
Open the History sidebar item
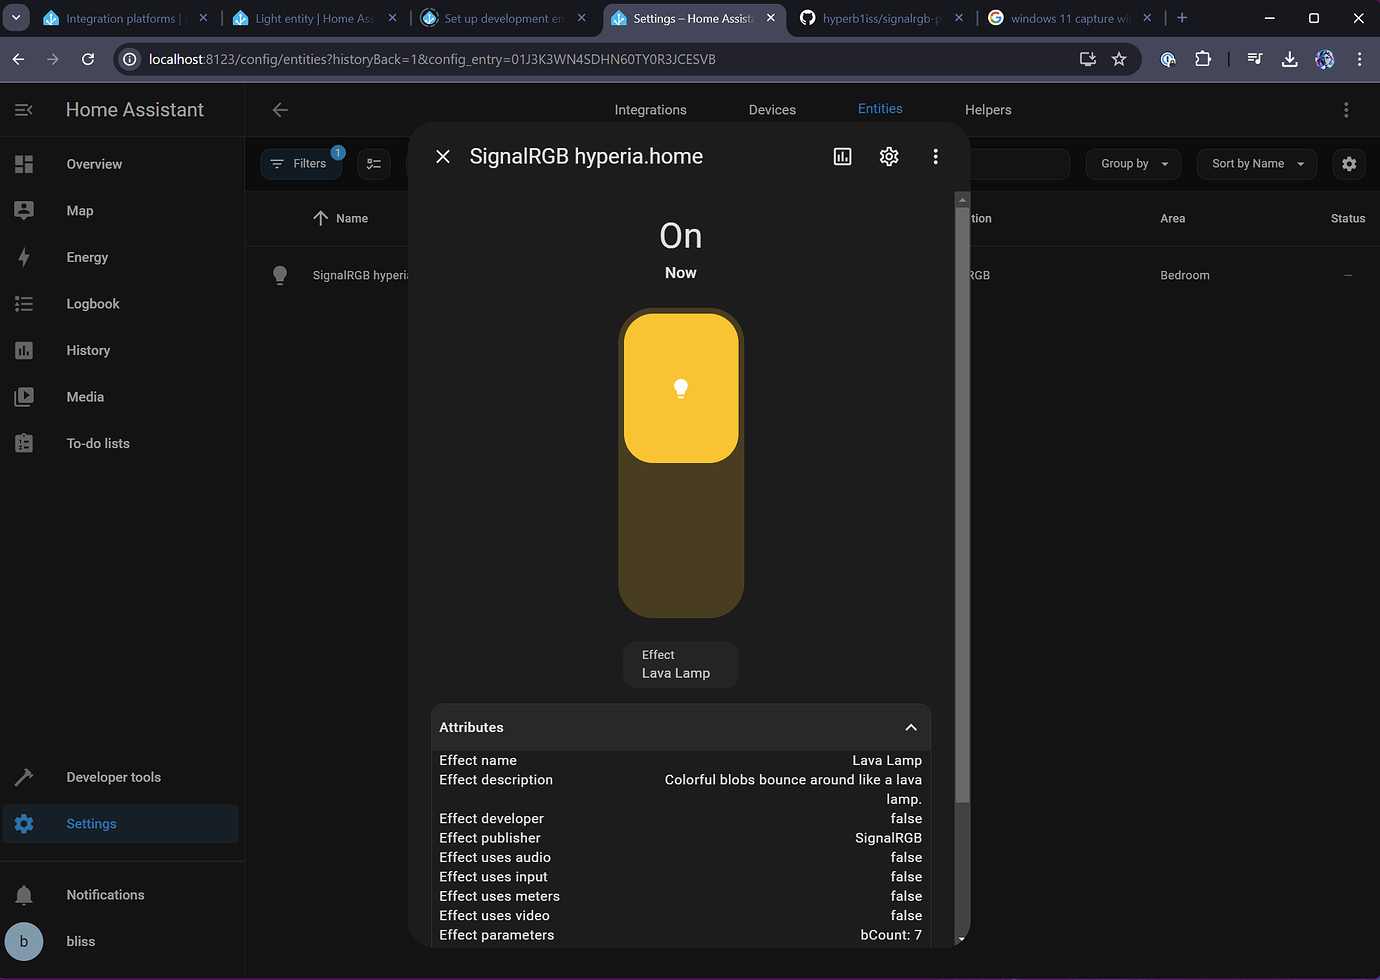tap(88, 350)
